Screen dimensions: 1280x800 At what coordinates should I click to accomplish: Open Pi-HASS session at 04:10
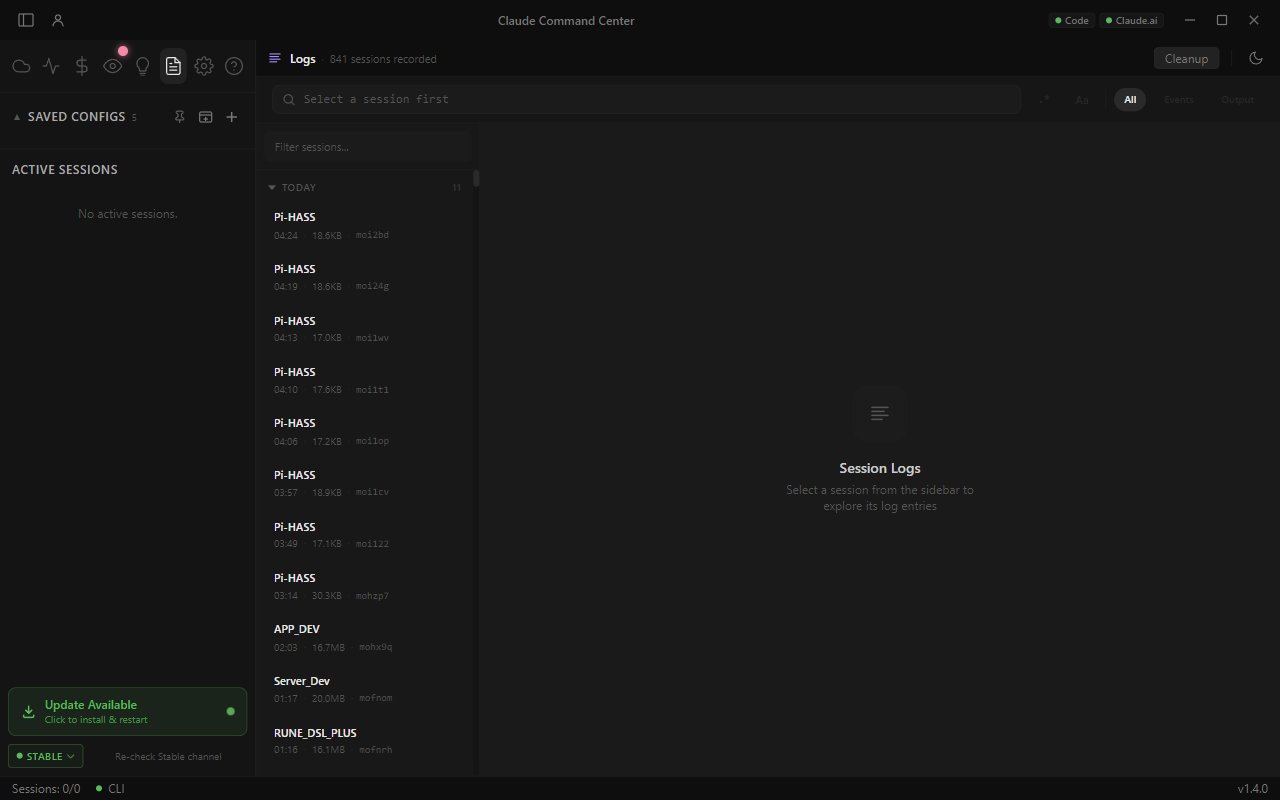tap(366, 380)
